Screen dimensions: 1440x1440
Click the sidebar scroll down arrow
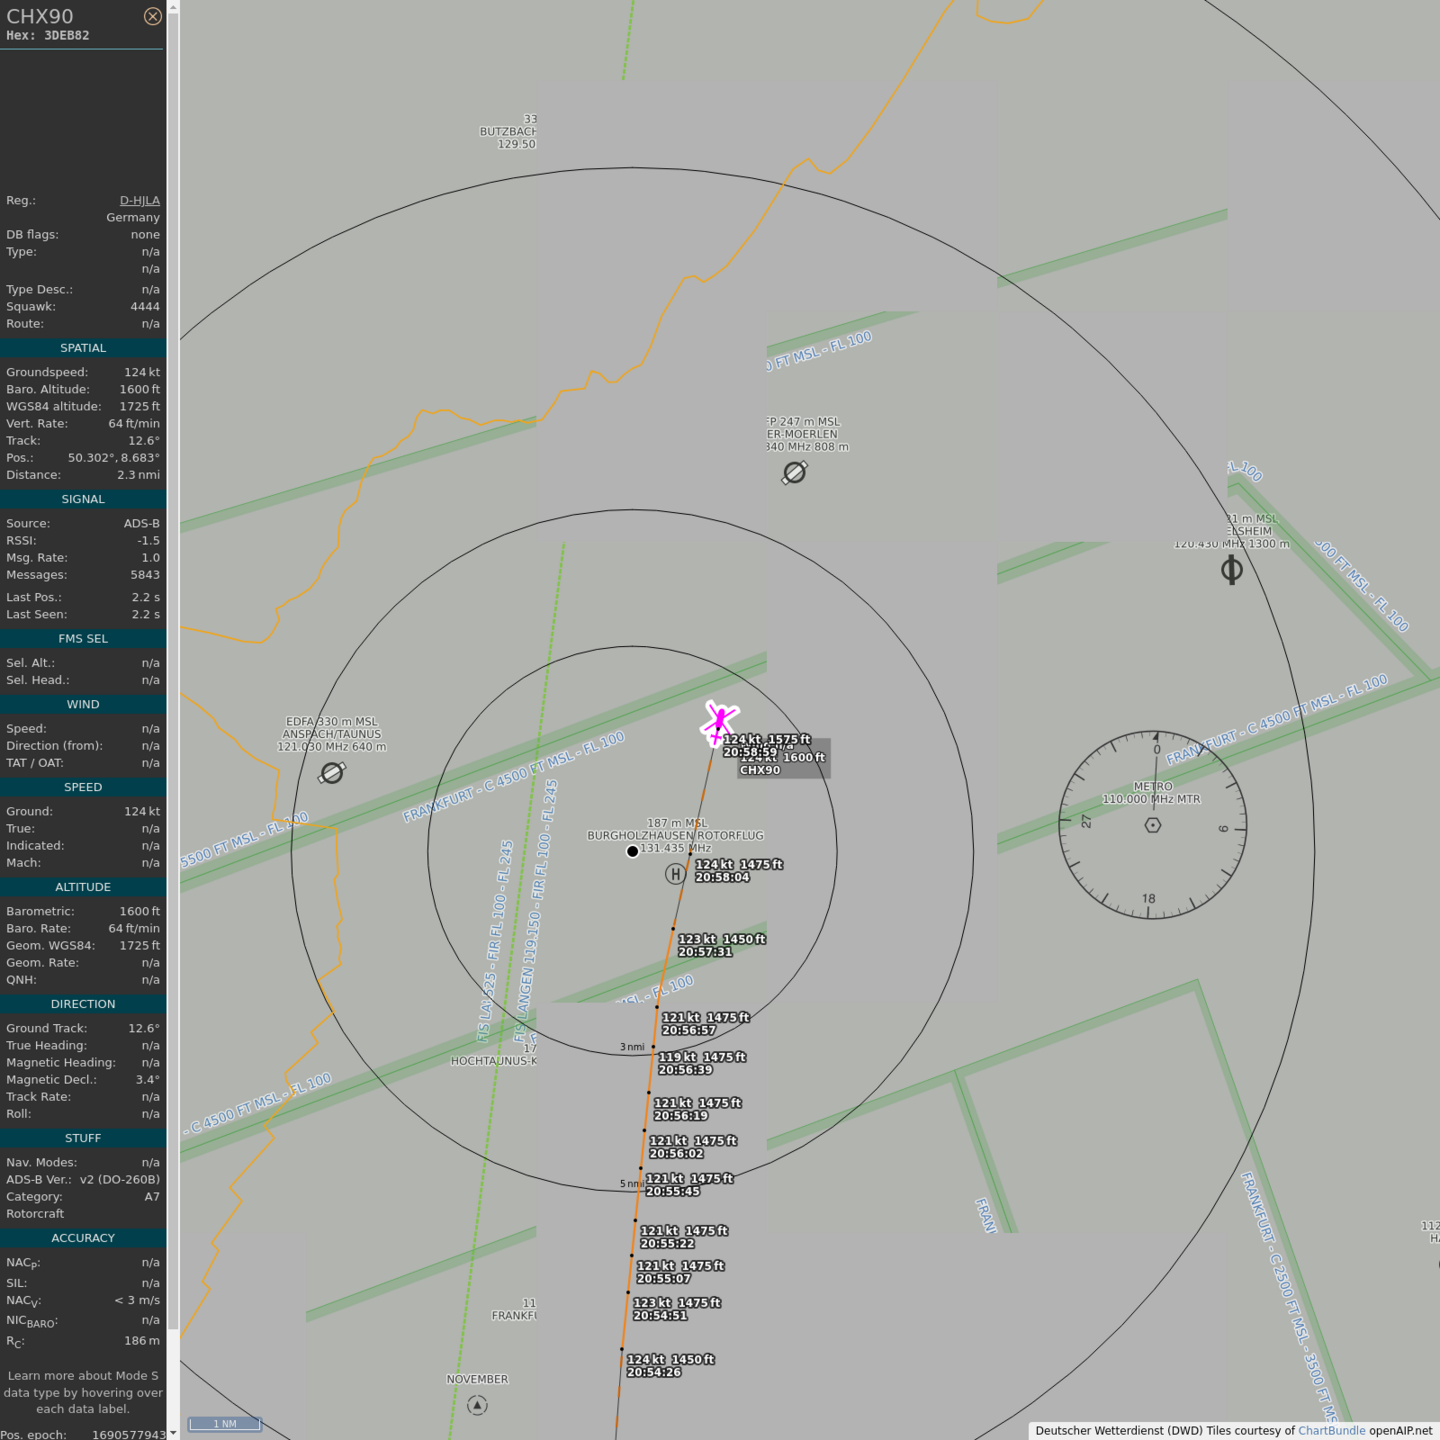click(x=173, y=1432)
